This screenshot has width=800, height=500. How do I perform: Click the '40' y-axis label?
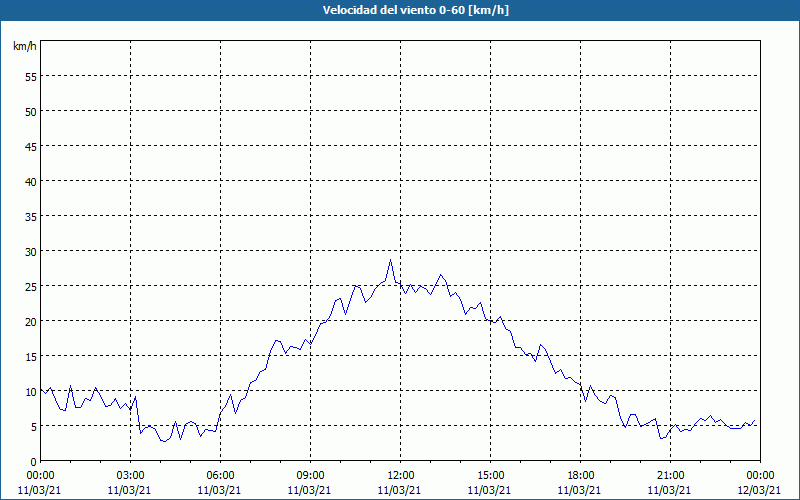tap(31, 181)
